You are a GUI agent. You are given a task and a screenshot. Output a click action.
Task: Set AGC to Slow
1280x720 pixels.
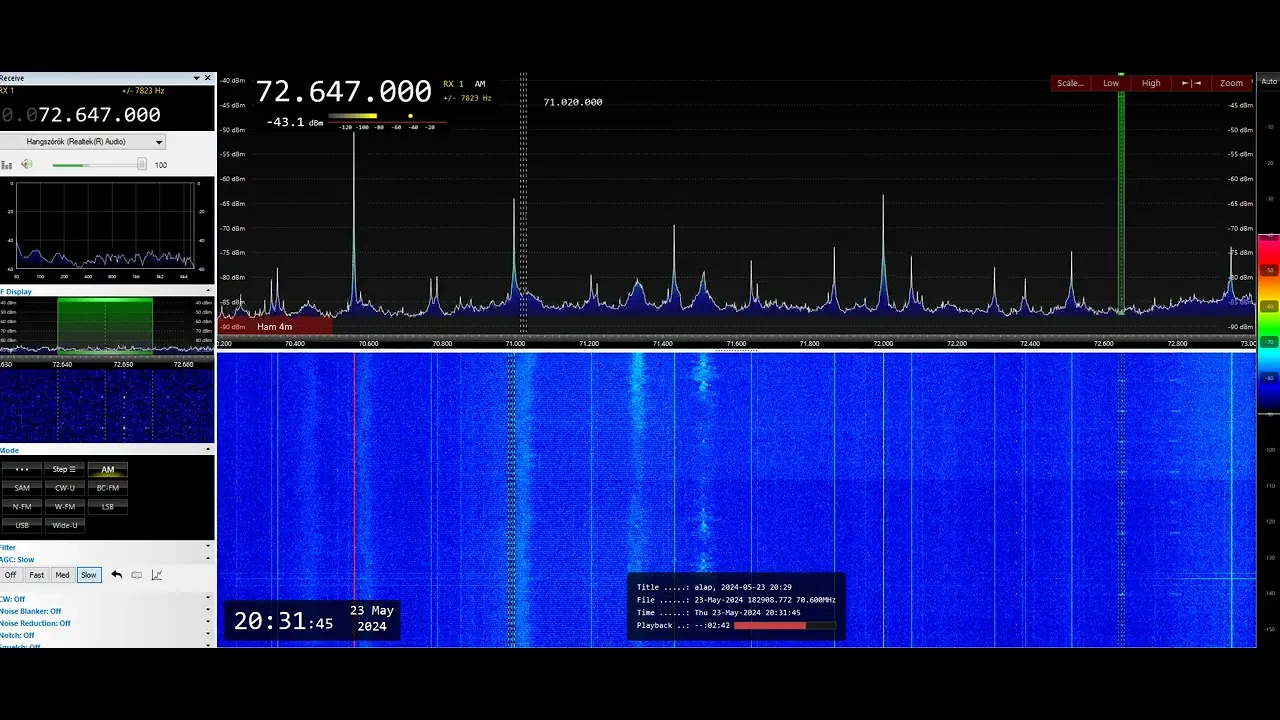click(89, 575)
